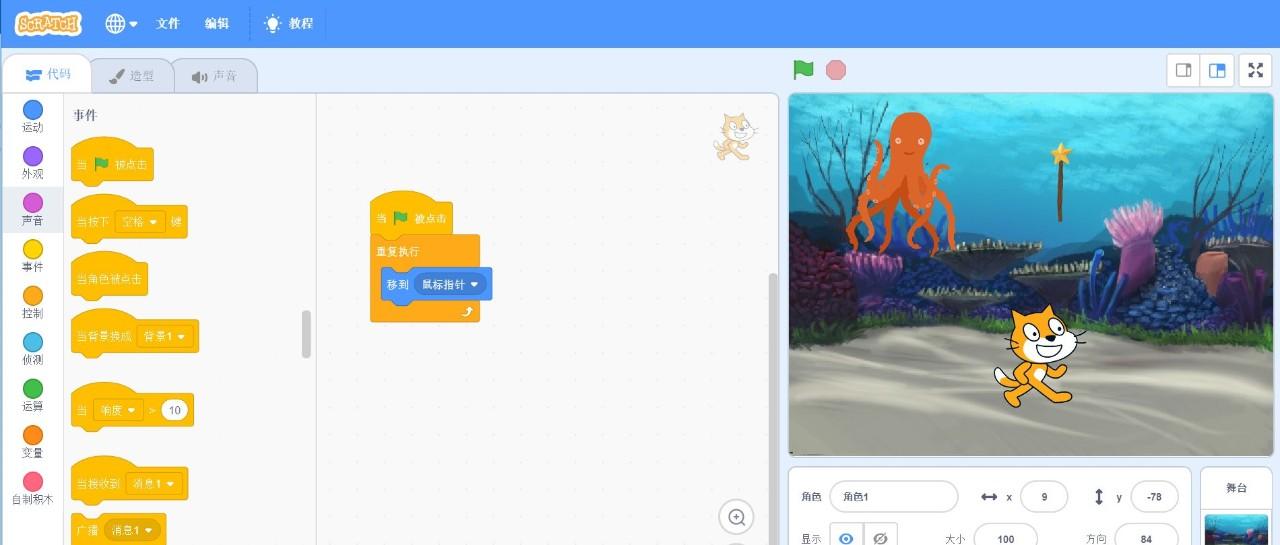Click the 方向 direction field
Image resolution: width=1280 pixels, height=545 pixels.
click(1146, 536)
